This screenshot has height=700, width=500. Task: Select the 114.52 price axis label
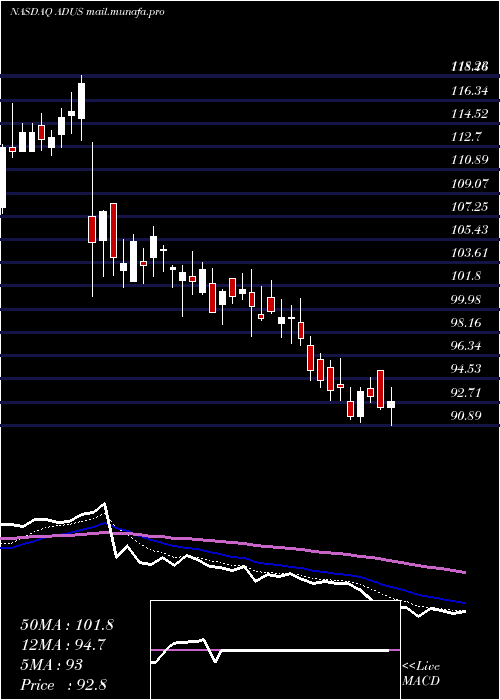click(470, 114)
